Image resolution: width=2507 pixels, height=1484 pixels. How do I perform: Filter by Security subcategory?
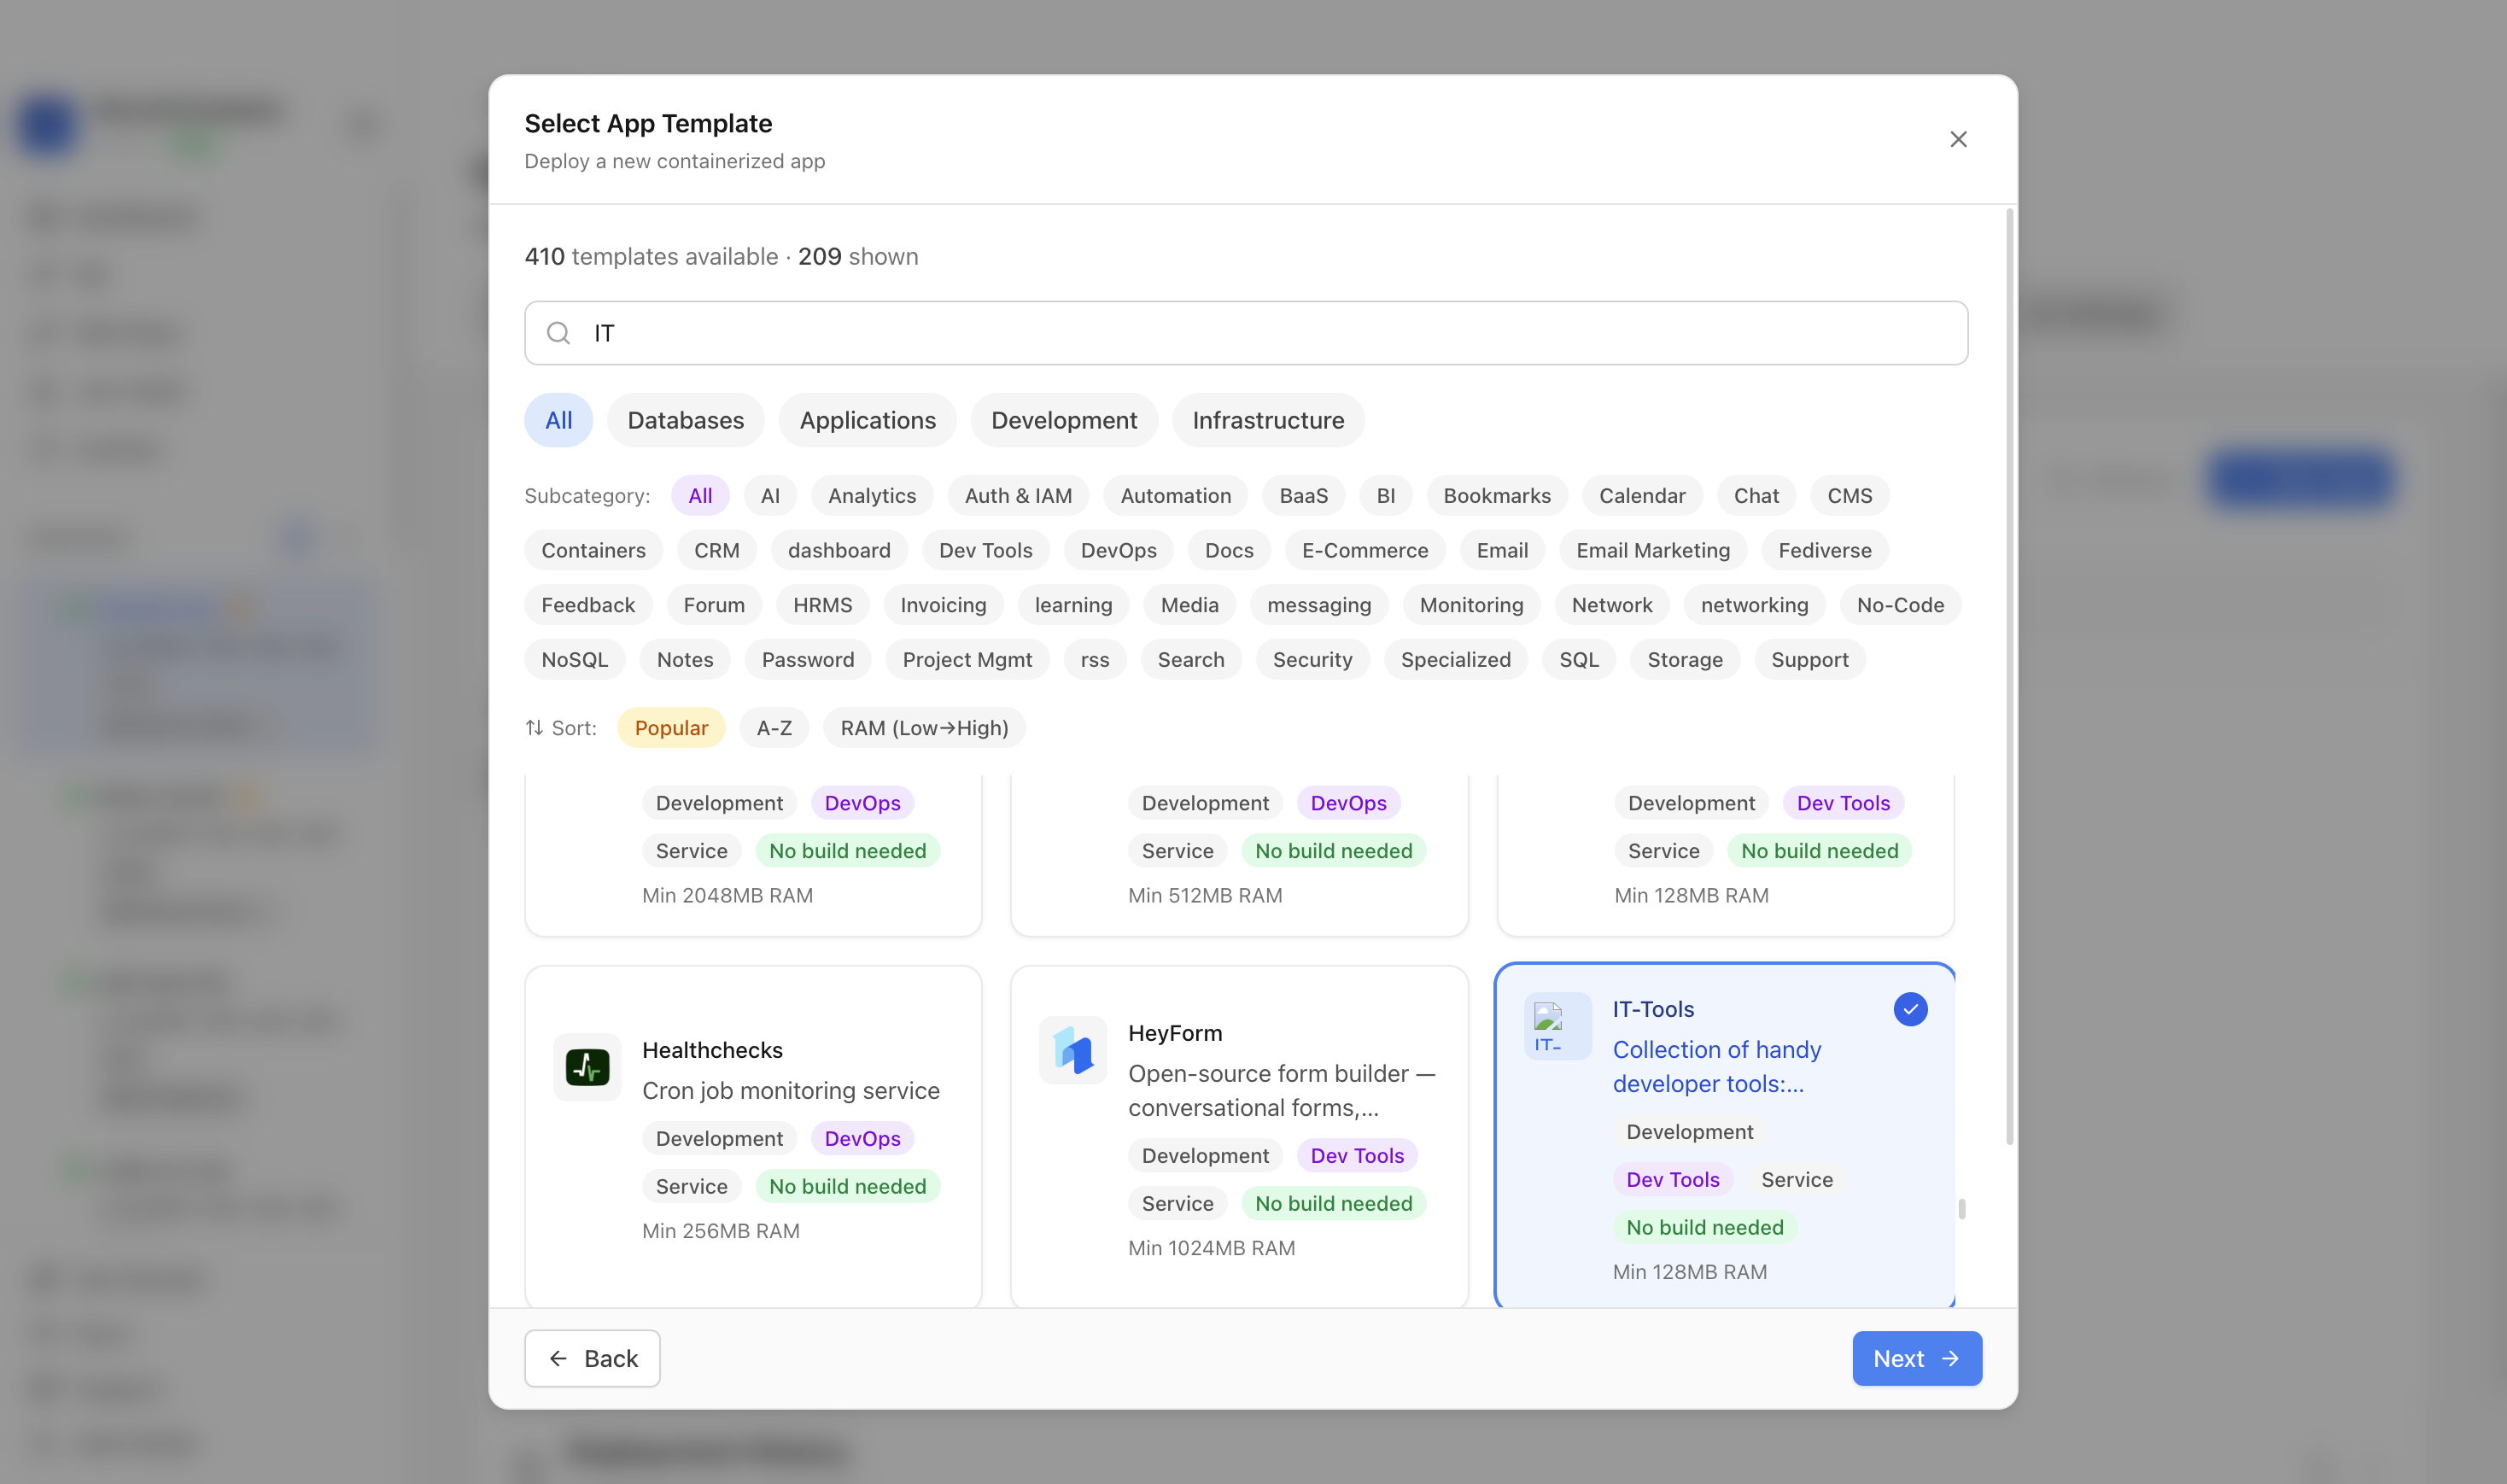point(1312,660)
